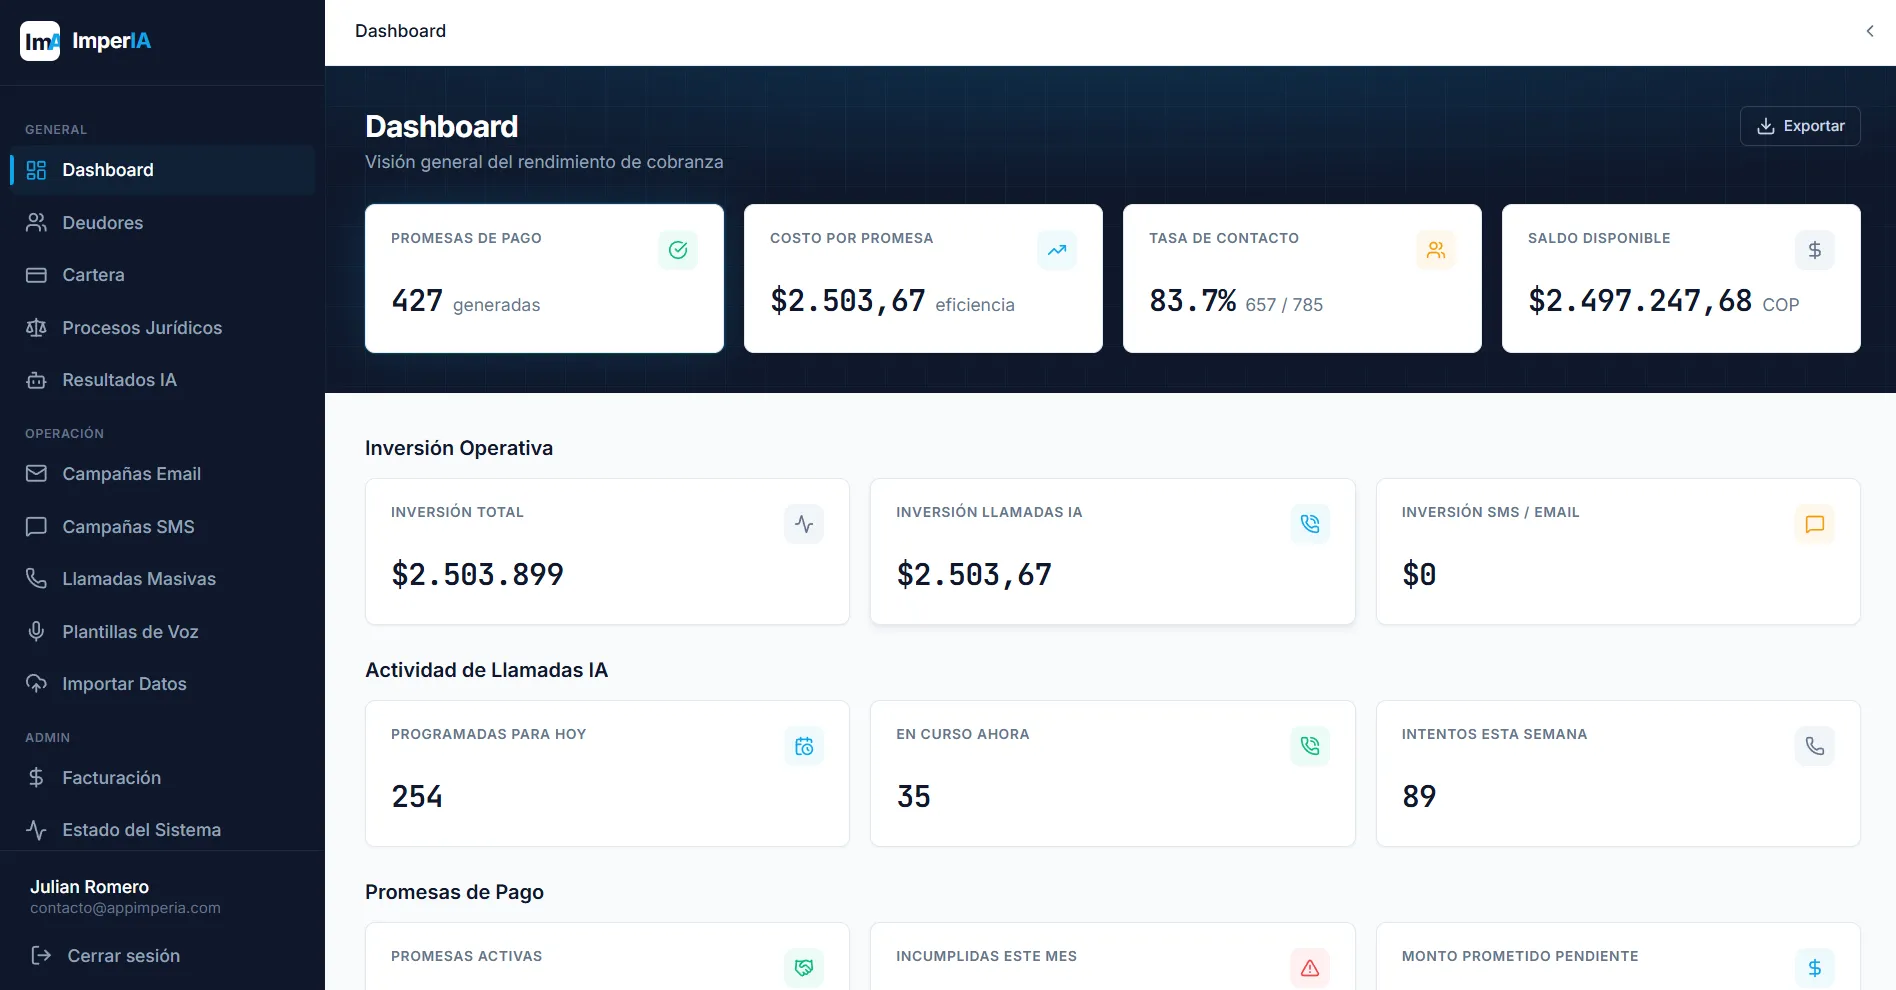Viewport: 1896px width, 990px height.
Task: Select Campañas SMS menu item
Action: [x=162, y=527]
